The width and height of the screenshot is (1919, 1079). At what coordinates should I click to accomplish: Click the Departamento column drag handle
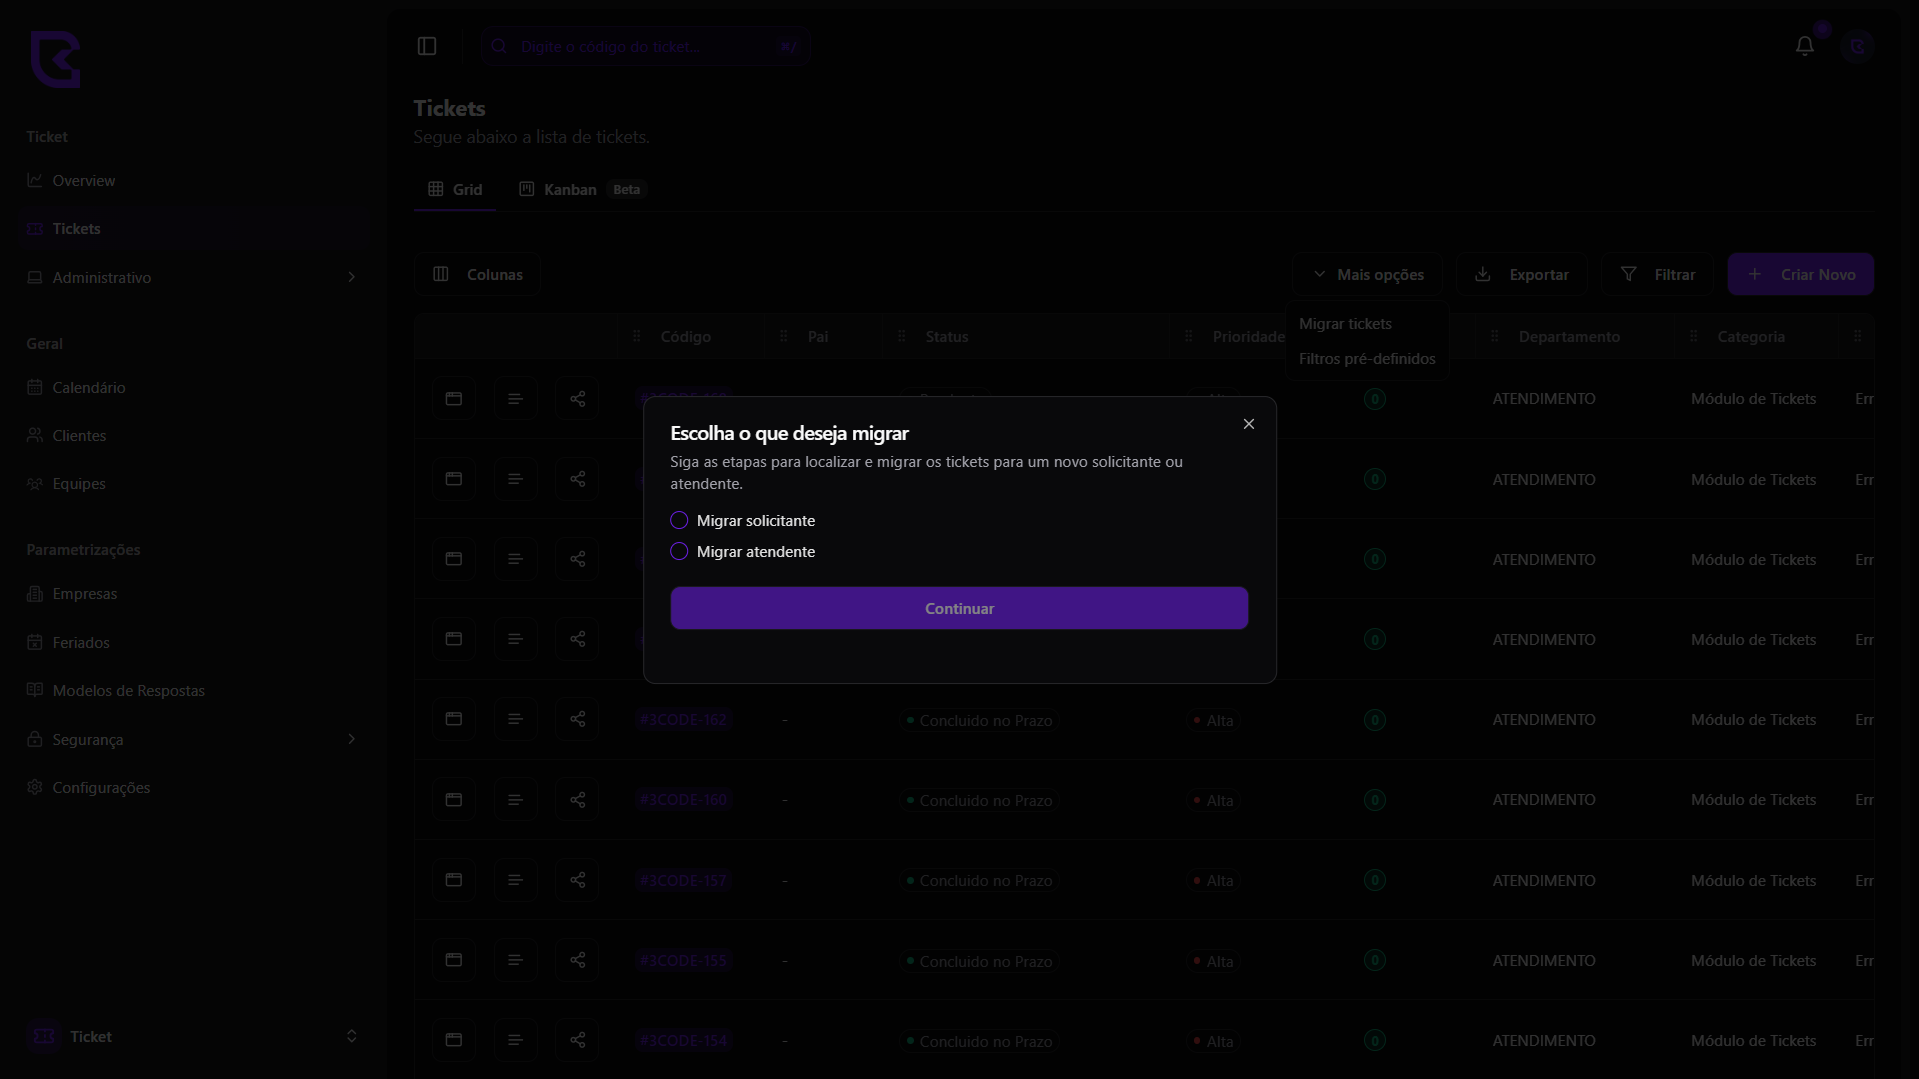click(x=1494, y=336)
